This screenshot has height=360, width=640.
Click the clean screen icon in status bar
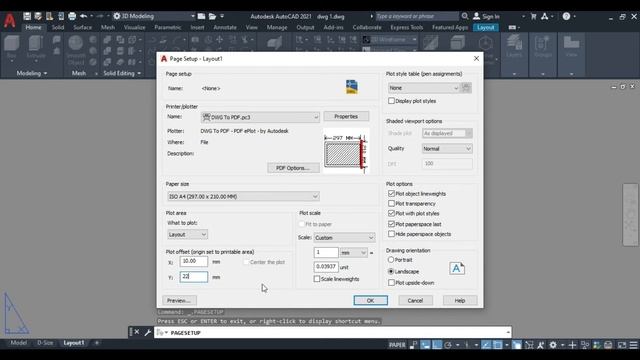pos(622,345)
